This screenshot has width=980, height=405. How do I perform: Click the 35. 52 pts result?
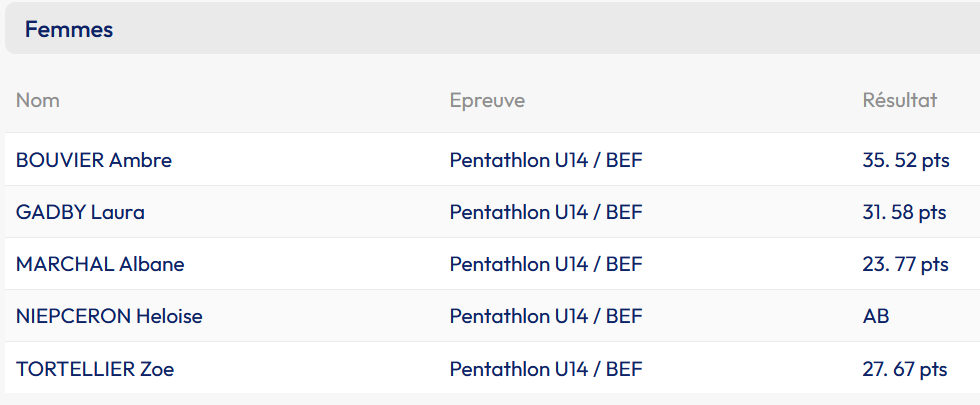click(905, 160)
